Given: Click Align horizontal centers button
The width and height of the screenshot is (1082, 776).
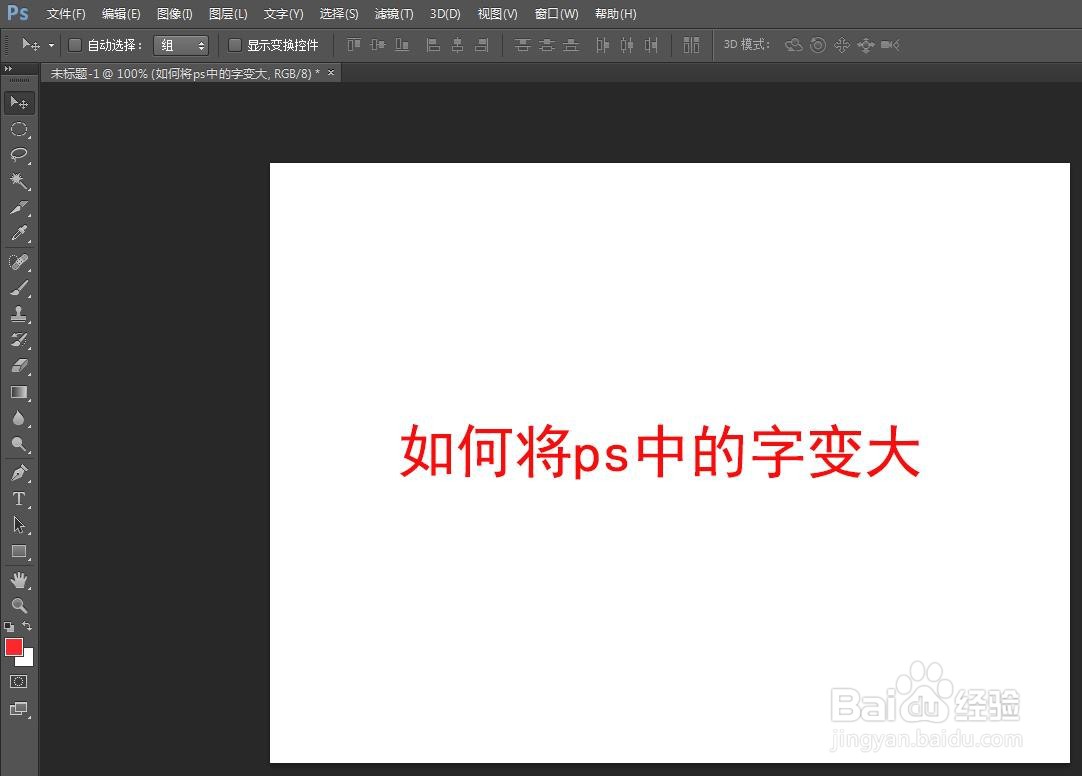Looking at the screenshot, I should [x=458, y=46].
